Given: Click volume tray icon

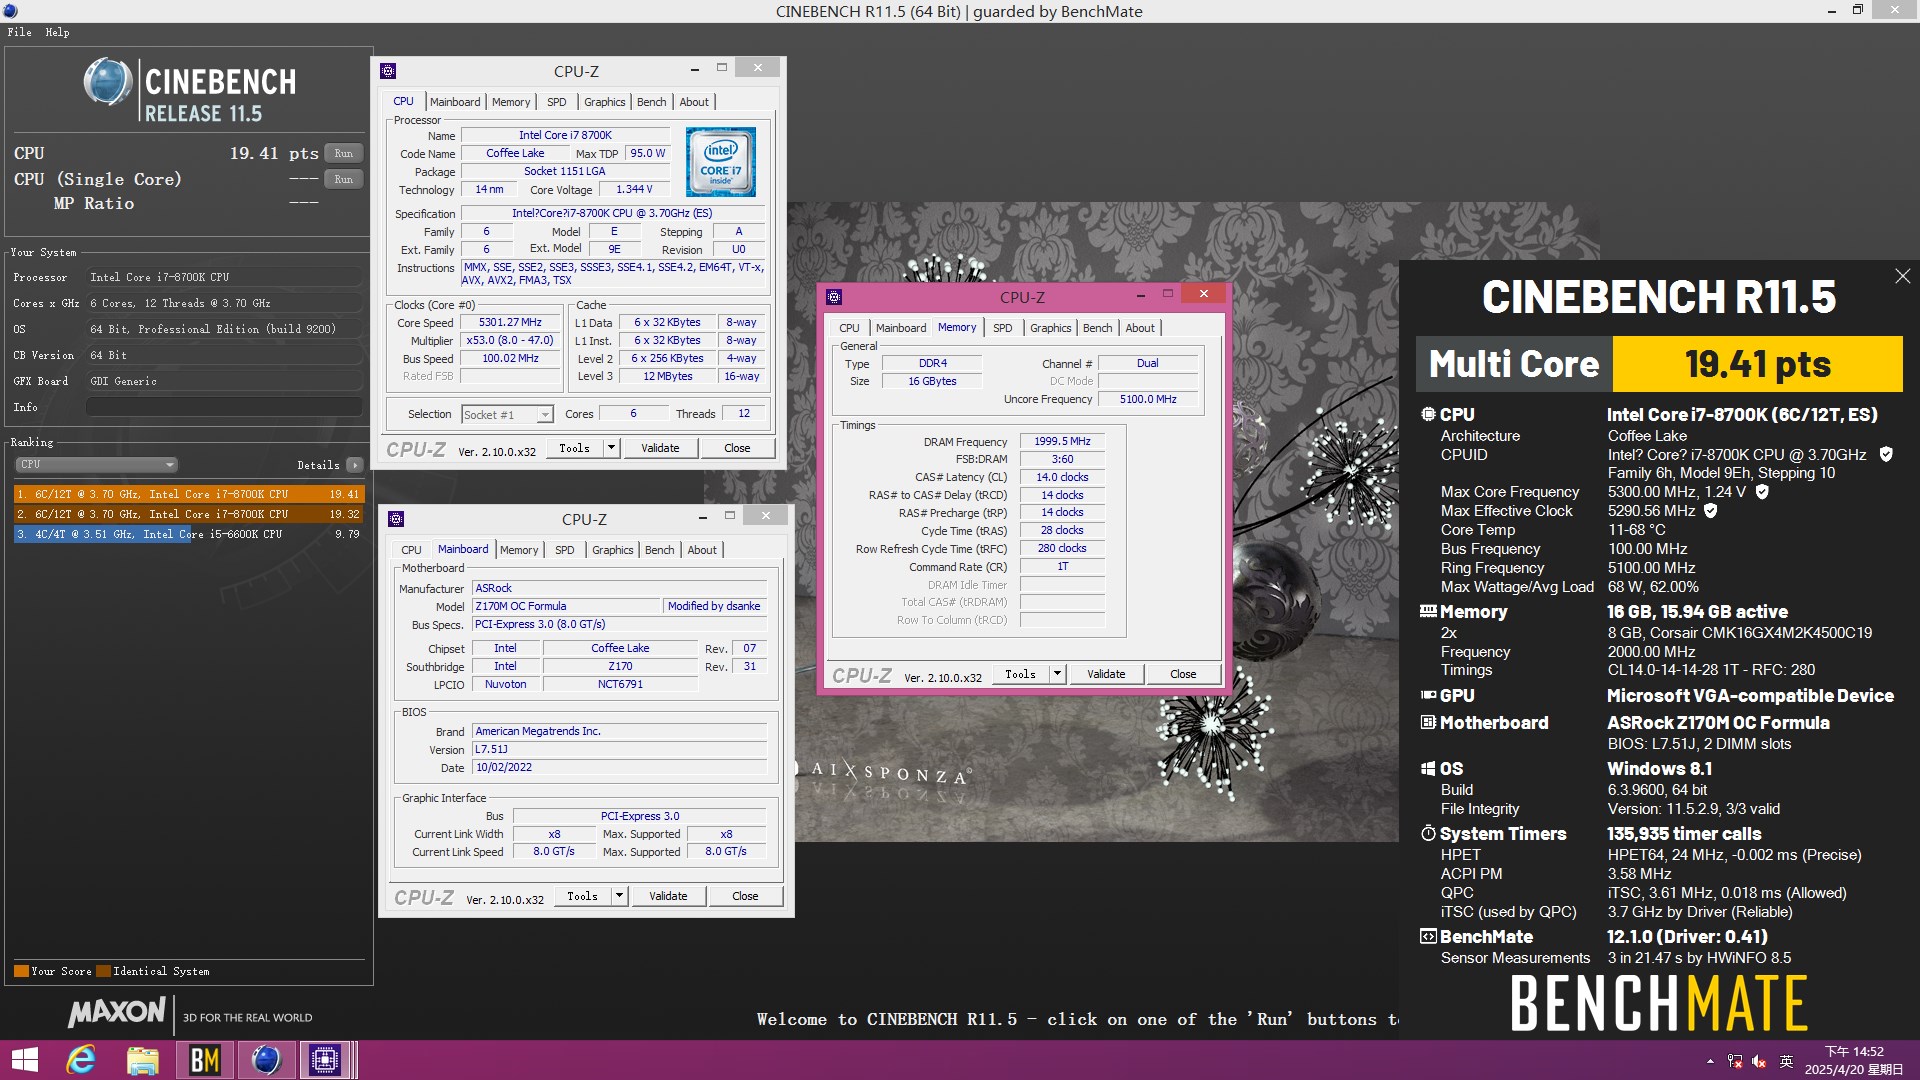Looking at the screenshot, I should point(1759,1061).
